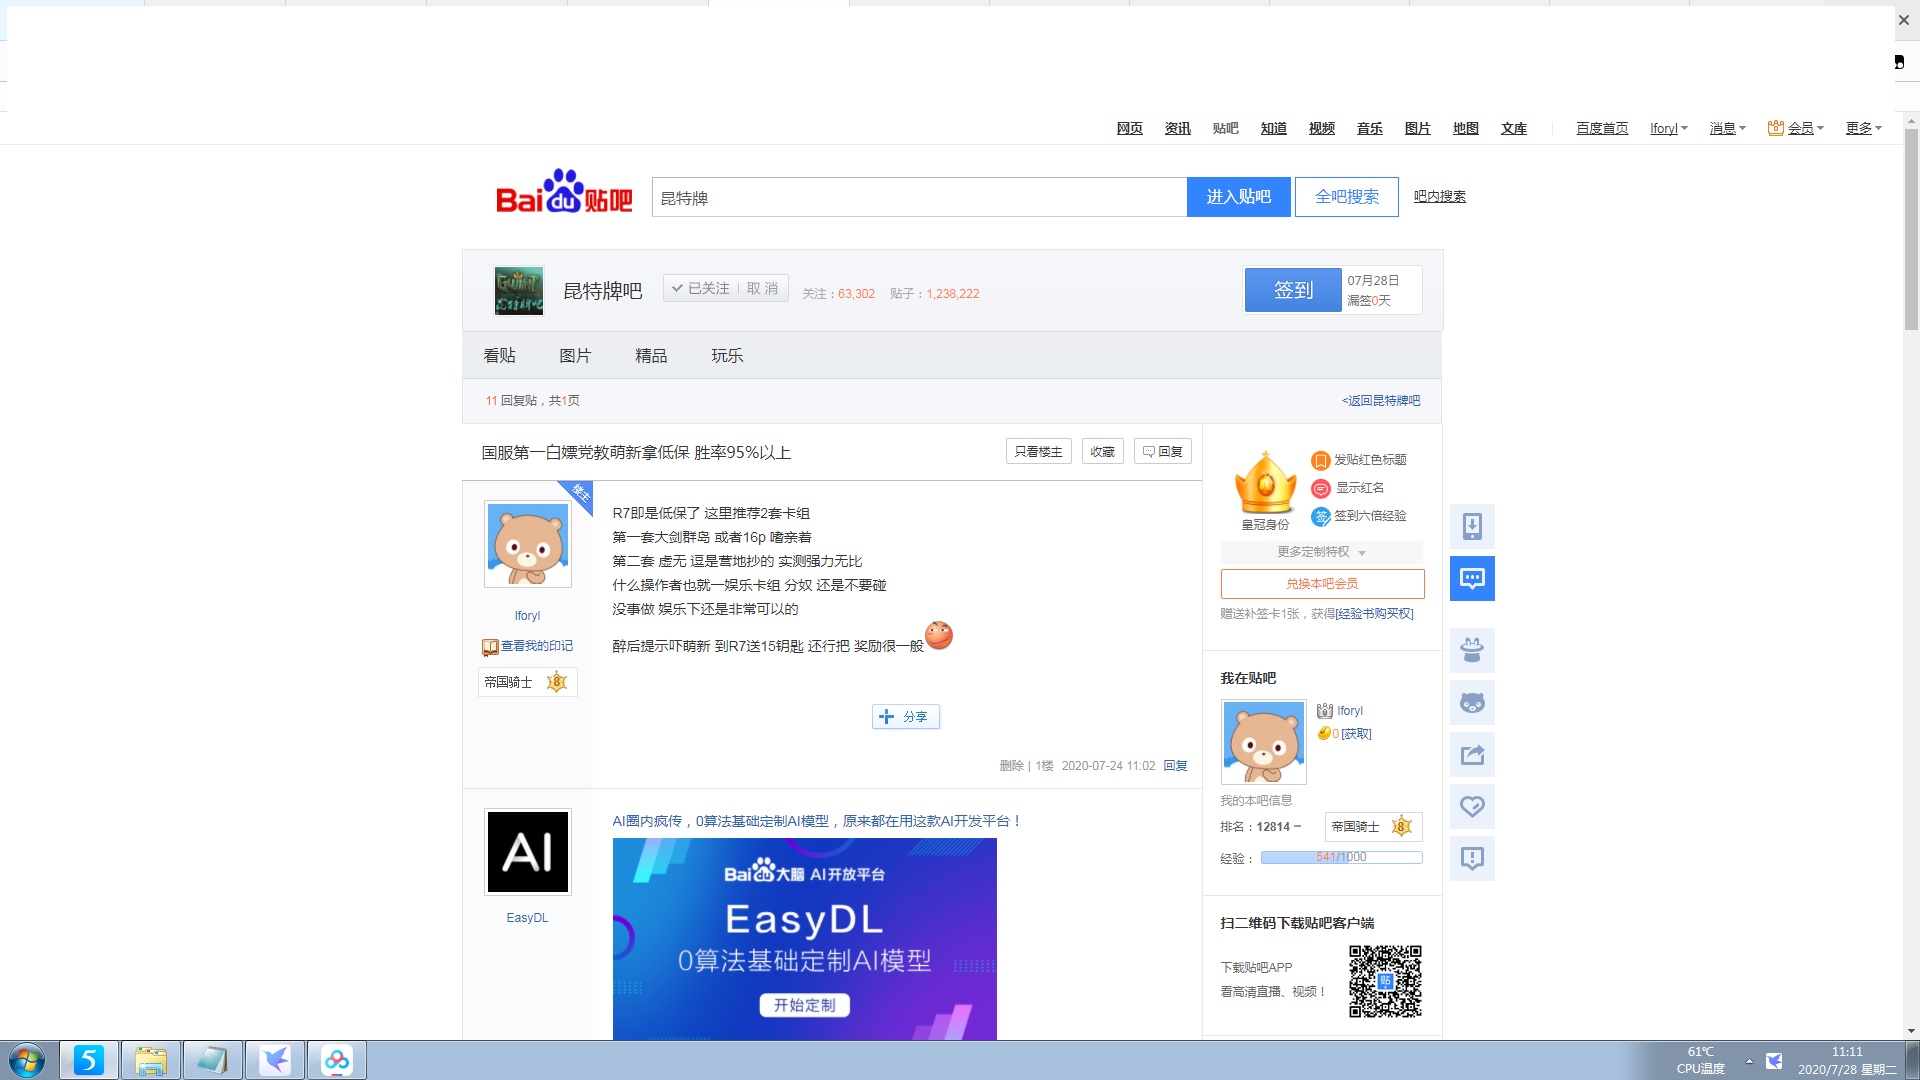Open the 昆特牌吧 forum avatar image
The height and width of the screenshot is (1080, 1920).
pos(519,291)
